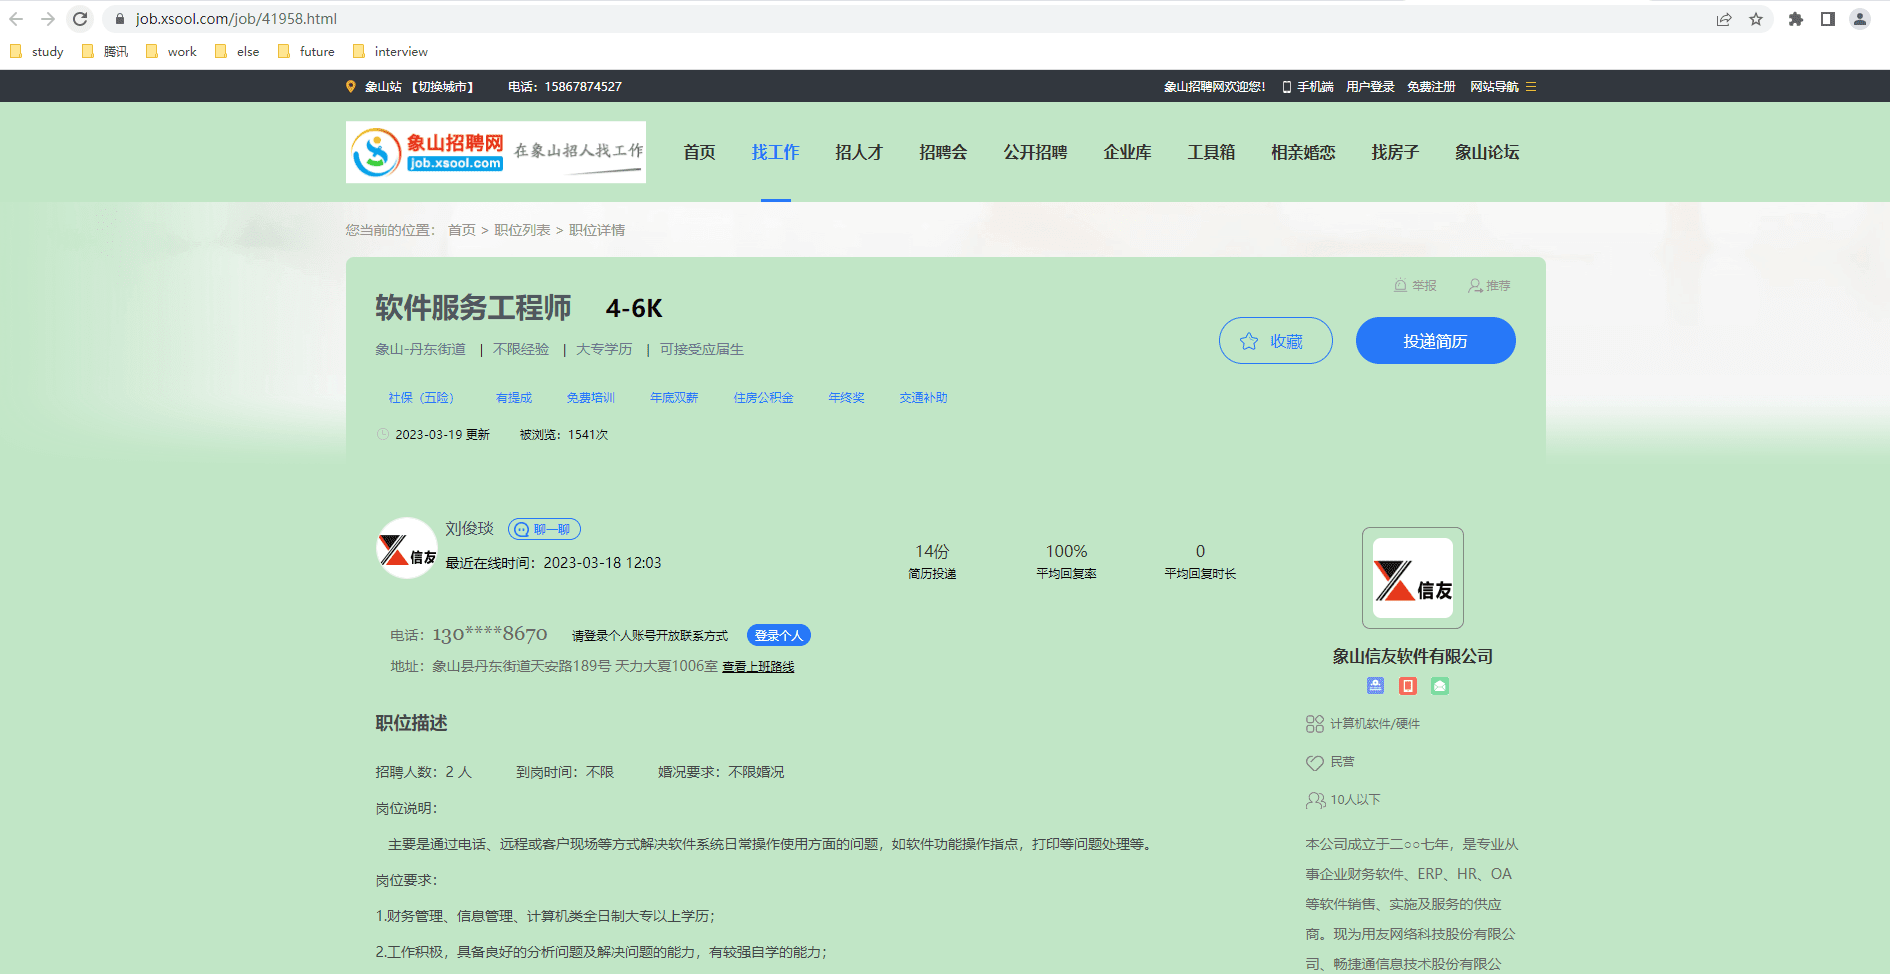The width and height of the screenshot is (1890, 974).
Task: Reload the page with the refresh icon
Action: click(80, 19)
